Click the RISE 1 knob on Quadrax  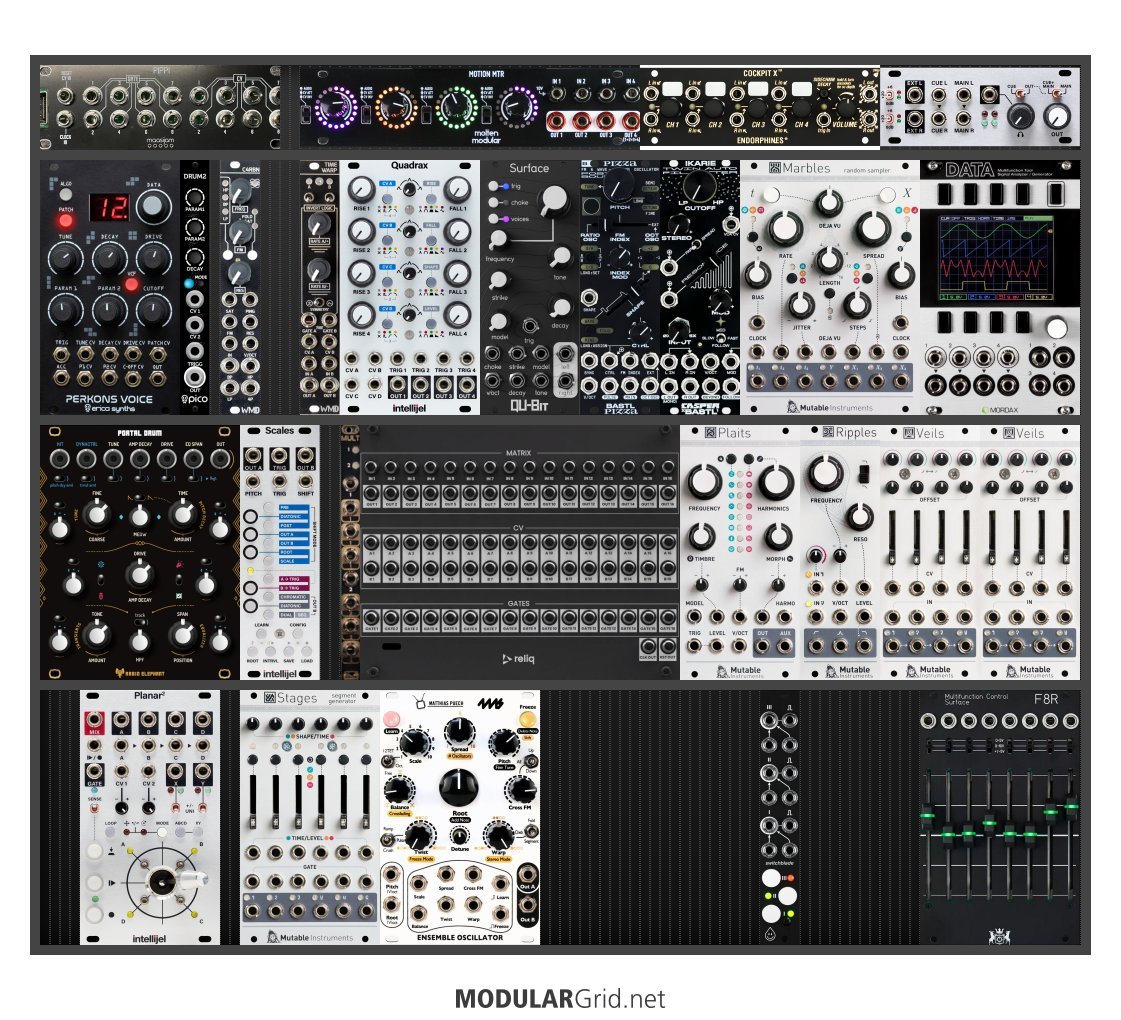tap(362, 189)
